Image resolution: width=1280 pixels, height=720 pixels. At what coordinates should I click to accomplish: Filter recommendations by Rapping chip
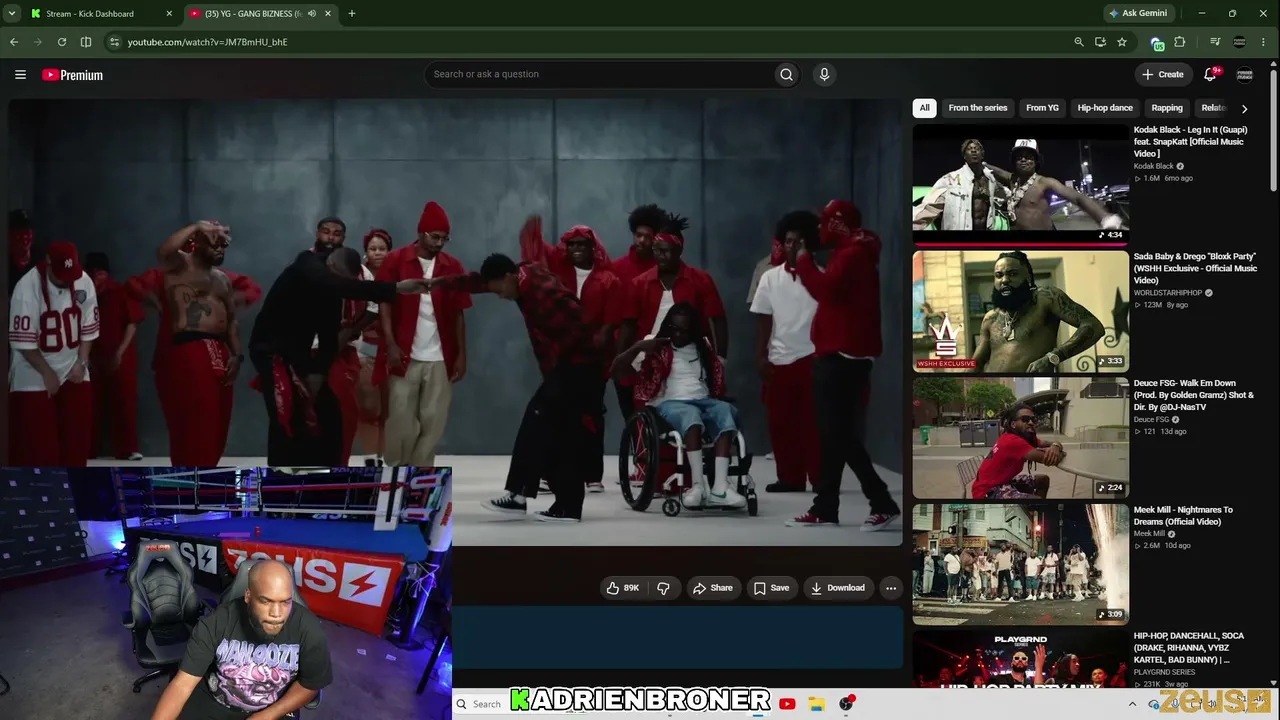pos(1167,108)
